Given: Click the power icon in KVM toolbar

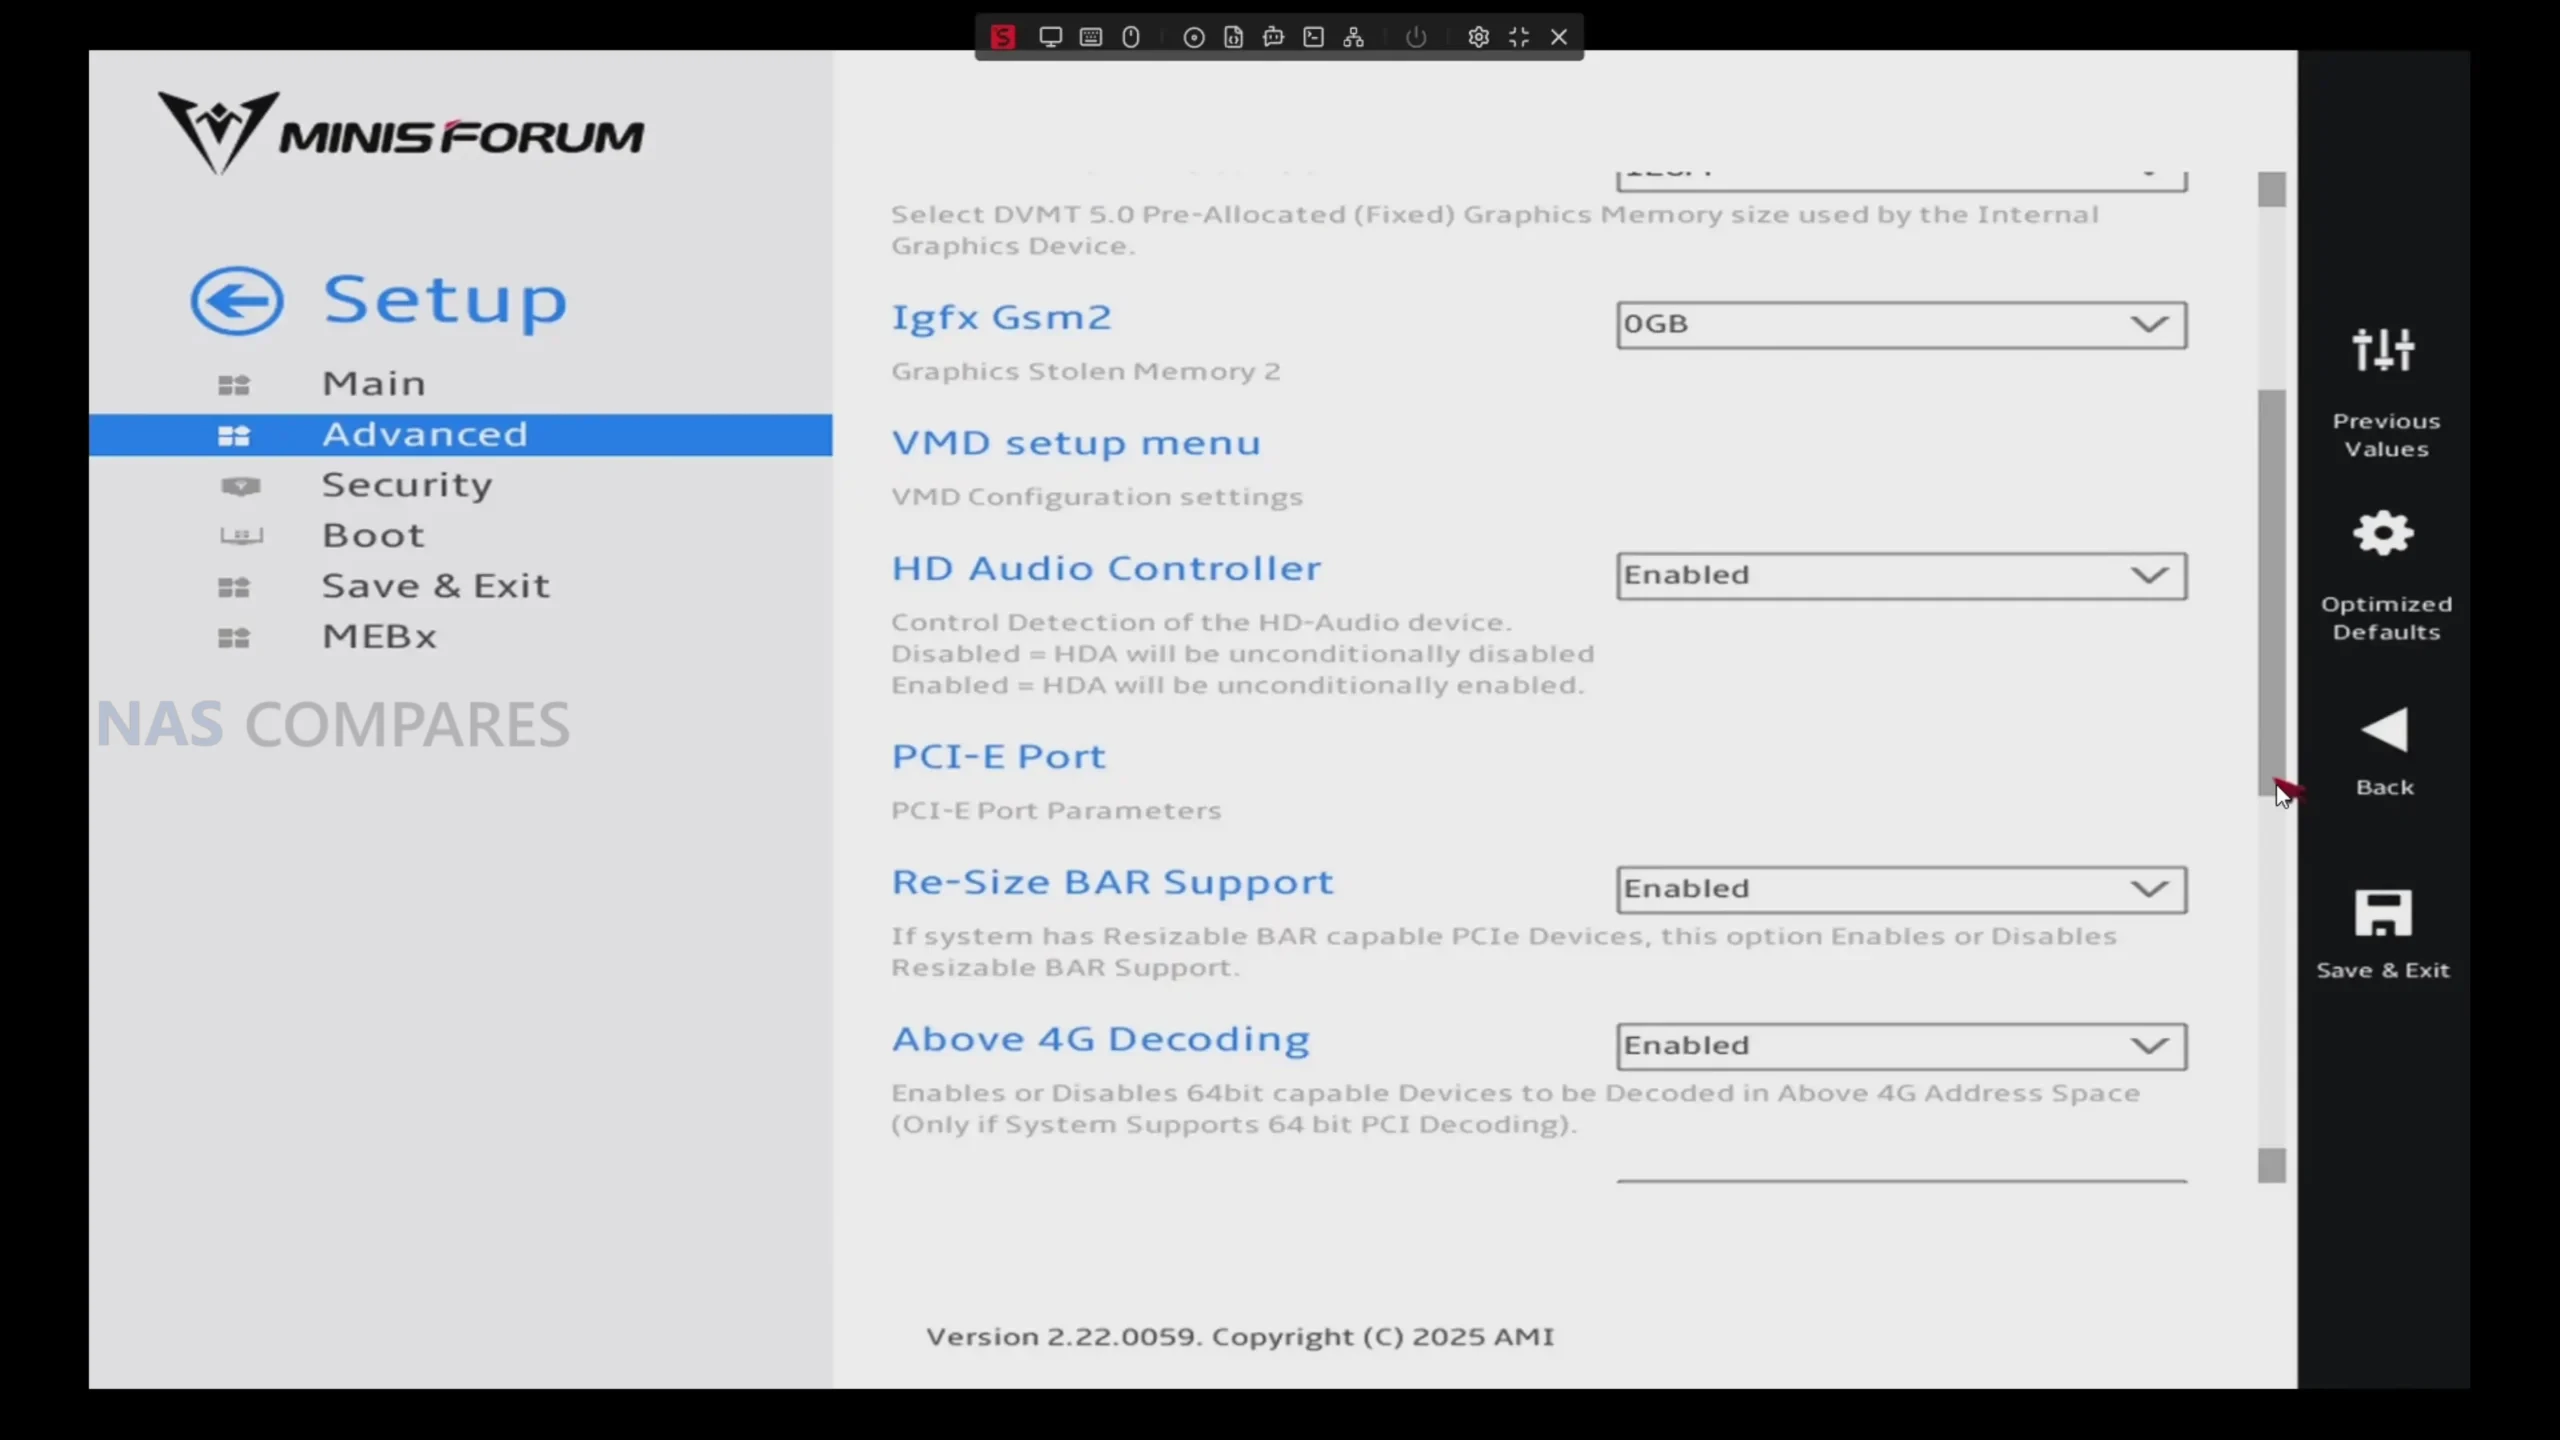Looking at the screenshot, I should pos(1416,37).
